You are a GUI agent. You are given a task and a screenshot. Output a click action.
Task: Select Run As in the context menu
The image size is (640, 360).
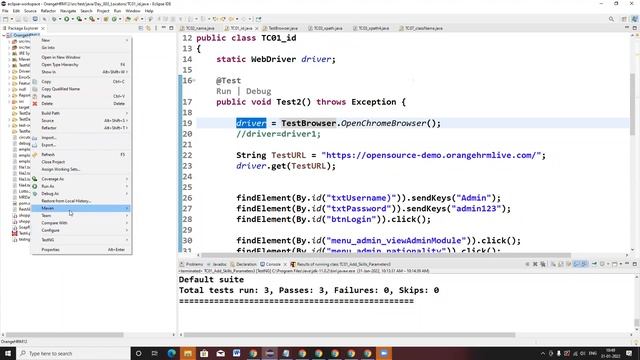(x=81, y=186)
